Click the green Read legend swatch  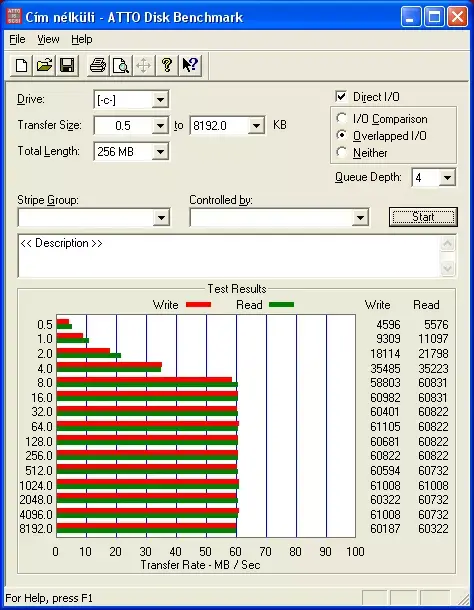281,305
